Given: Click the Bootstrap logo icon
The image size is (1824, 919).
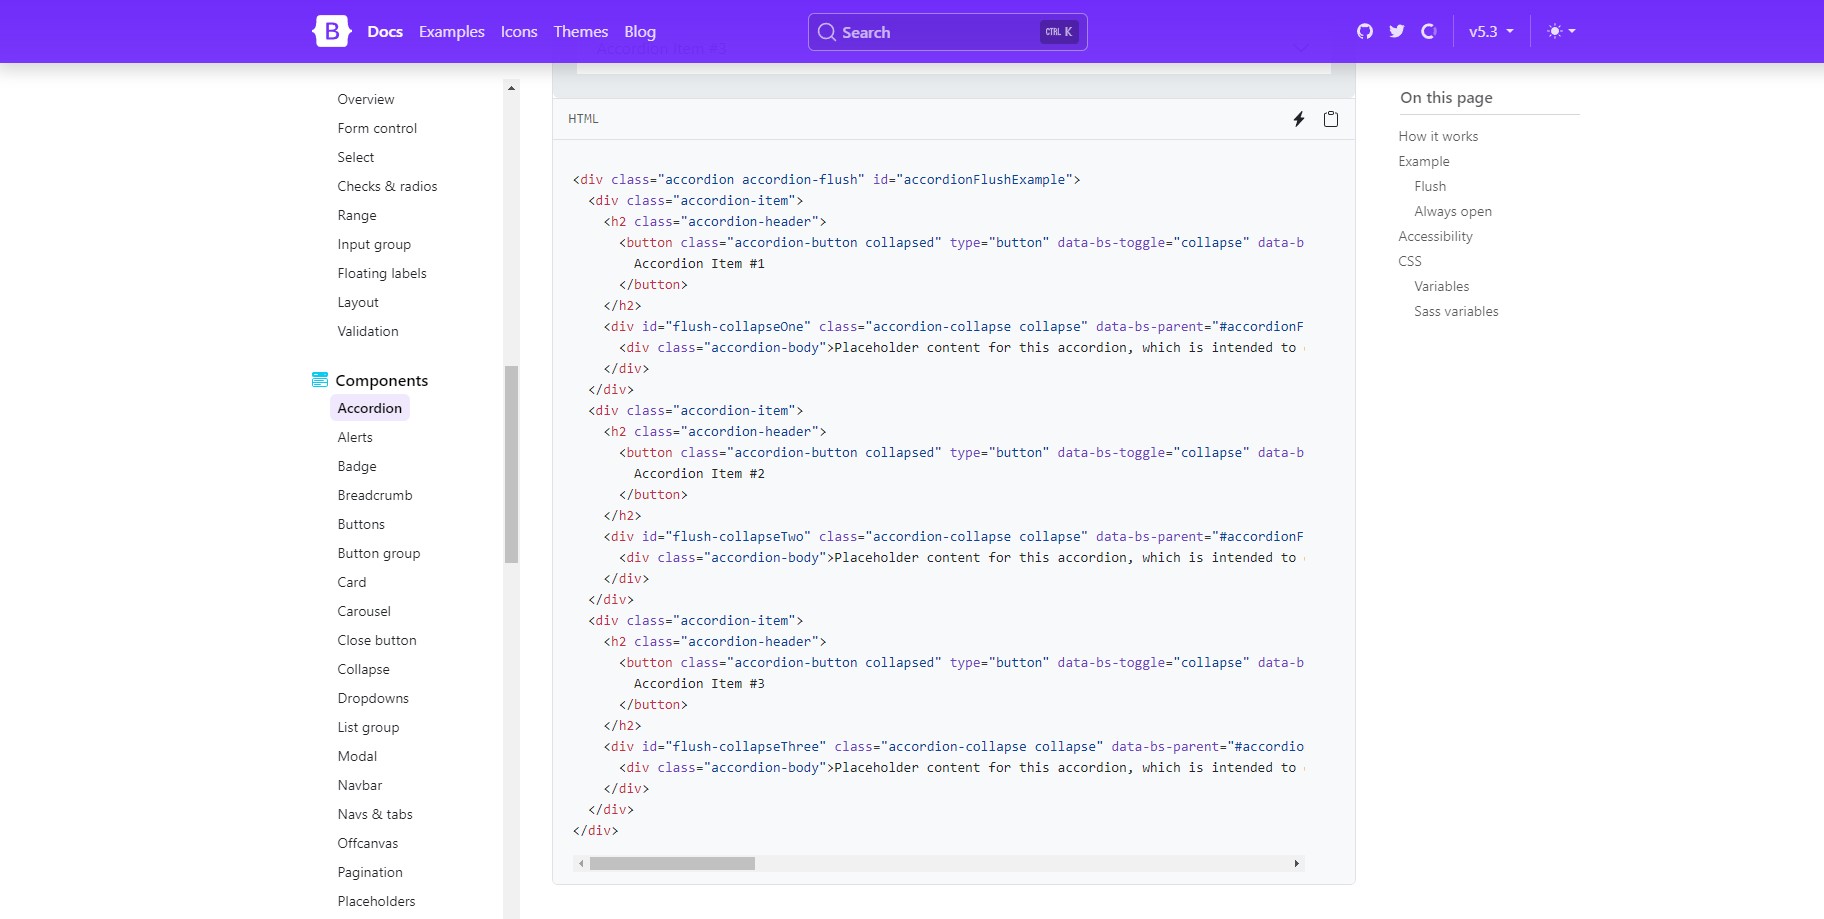Looking at the screenshot, I should 331,32.
